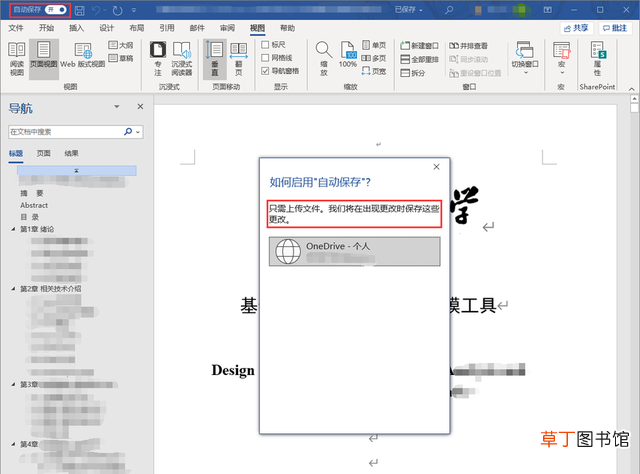This screenshot has width=640, height=474.
Task: Open the 文件 menu tab
Action: coord(16,28)
